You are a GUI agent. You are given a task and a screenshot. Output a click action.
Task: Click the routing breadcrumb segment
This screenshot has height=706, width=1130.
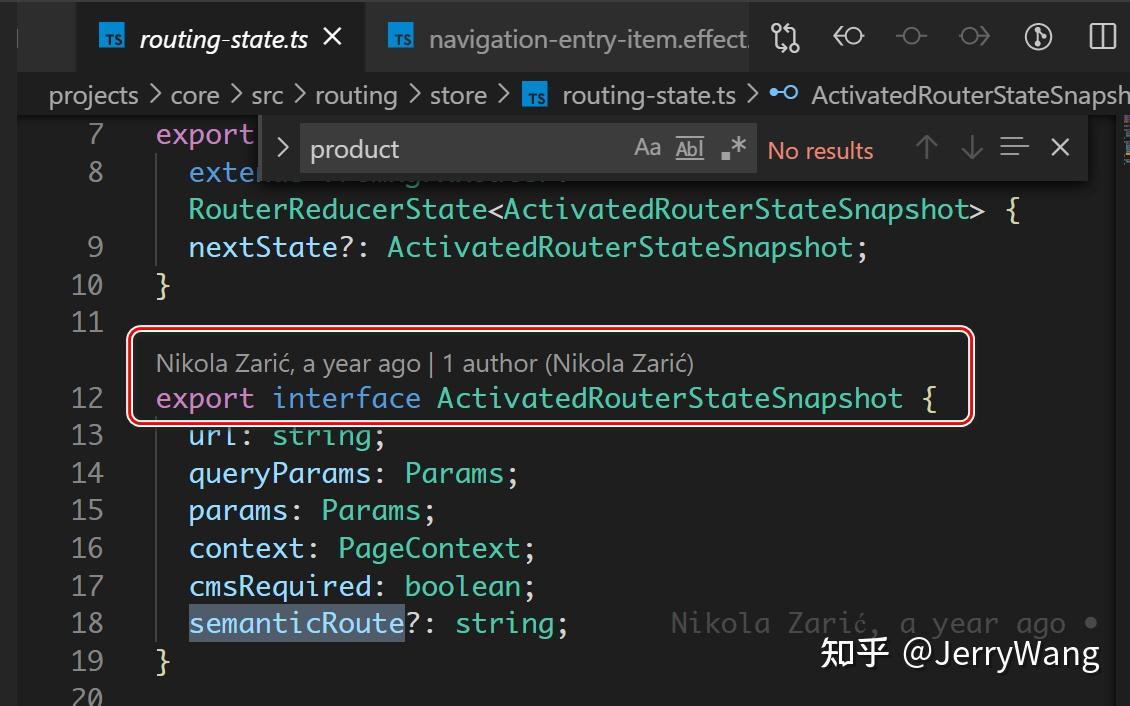coord(356,95)
